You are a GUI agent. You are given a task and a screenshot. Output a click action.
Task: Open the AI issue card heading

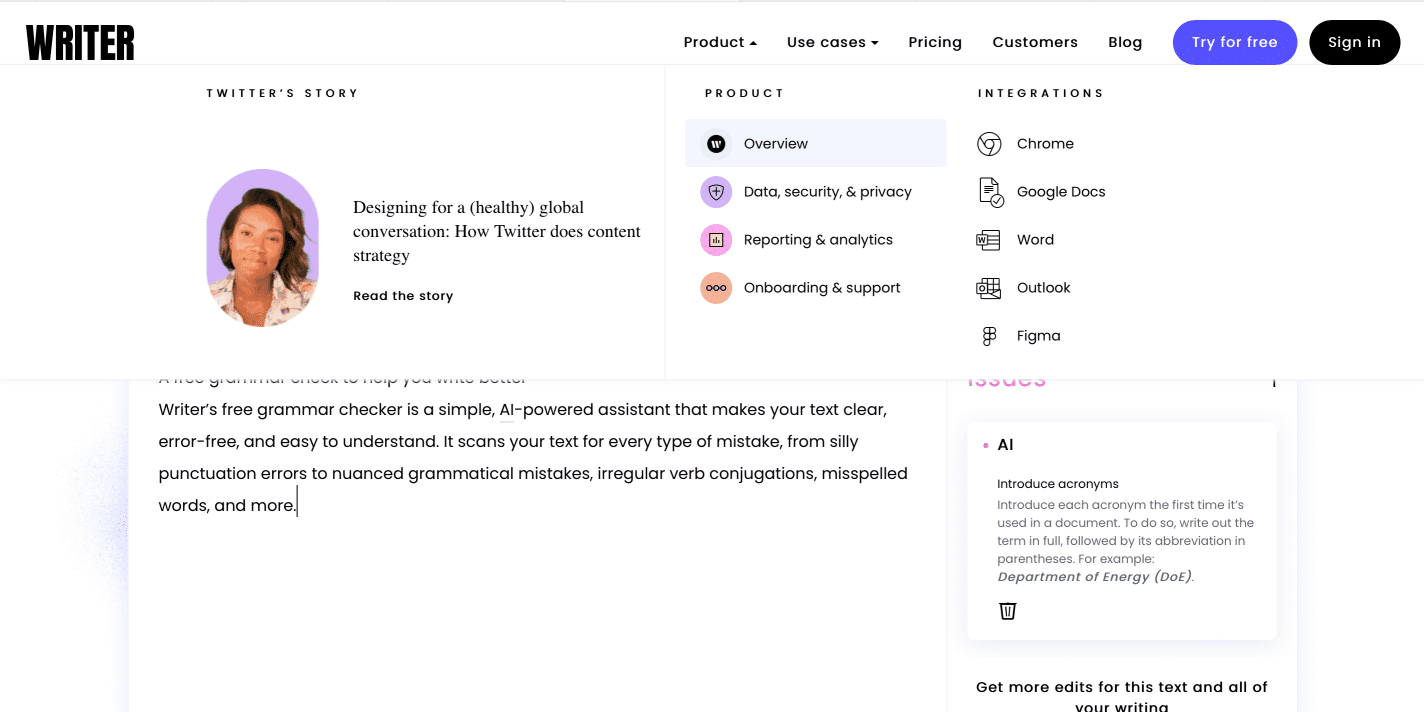click(x=1005, y=445)
